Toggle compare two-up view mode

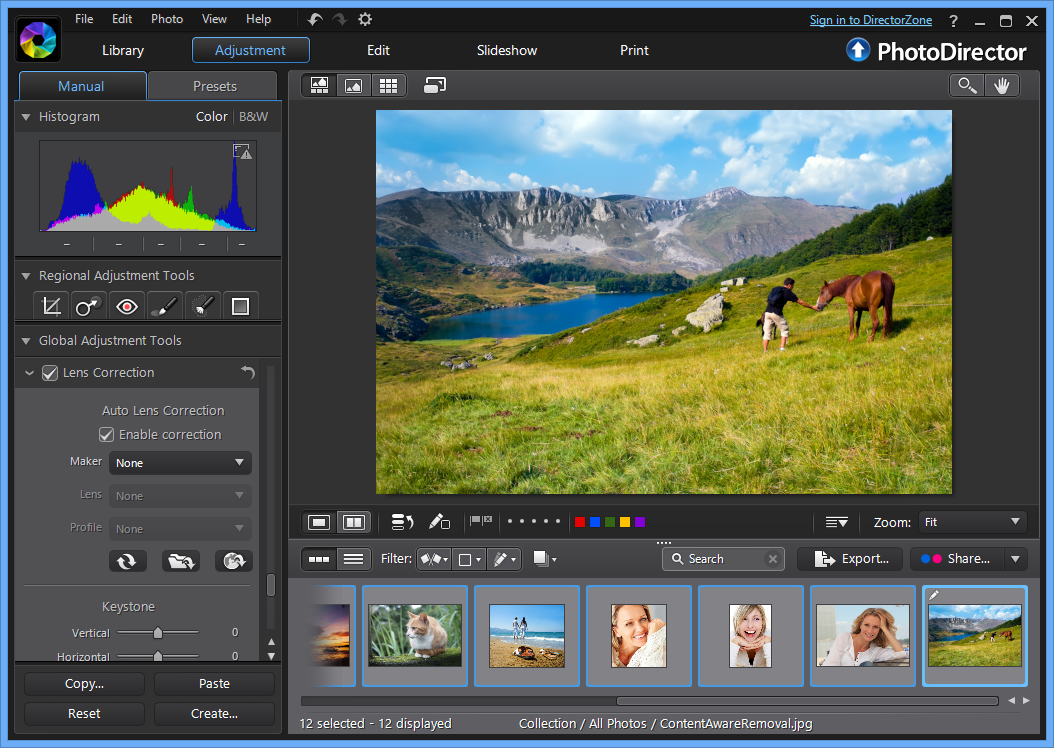(353, 522)
